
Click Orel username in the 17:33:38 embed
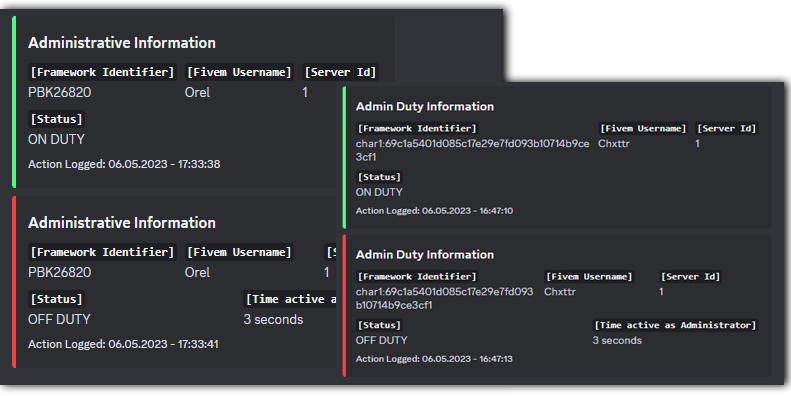click(197, 92)
